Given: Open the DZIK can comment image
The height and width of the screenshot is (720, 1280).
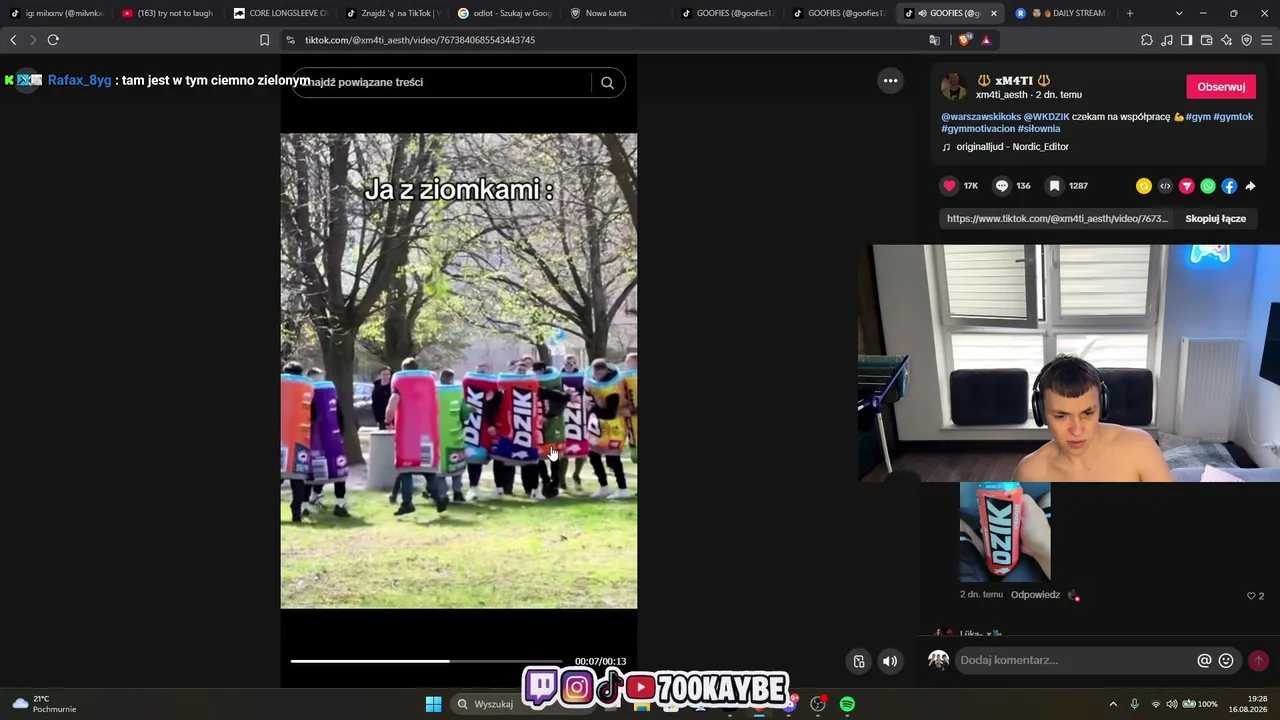Looking at the screenshot, I should click(1005, 532).
